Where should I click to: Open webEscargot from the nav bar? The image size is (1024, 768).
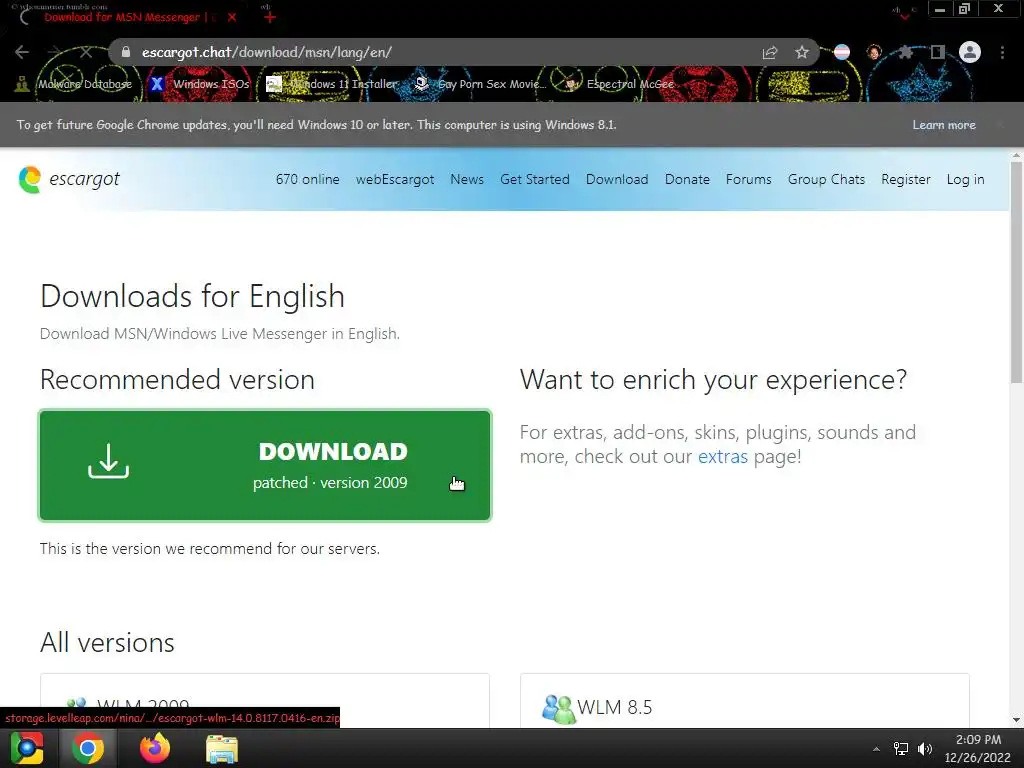[394, 180]
